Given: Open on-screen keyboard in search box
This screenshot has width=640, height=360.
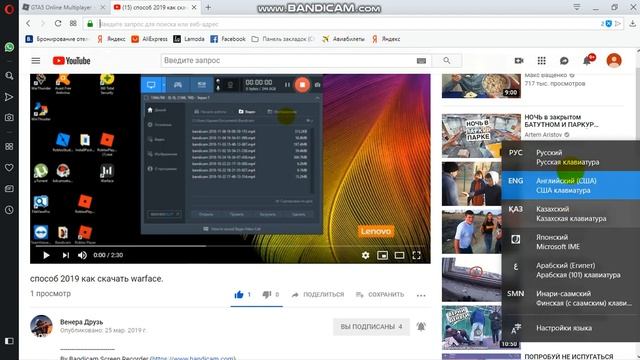Looking at the screenshot, I should tap(421, 61).
